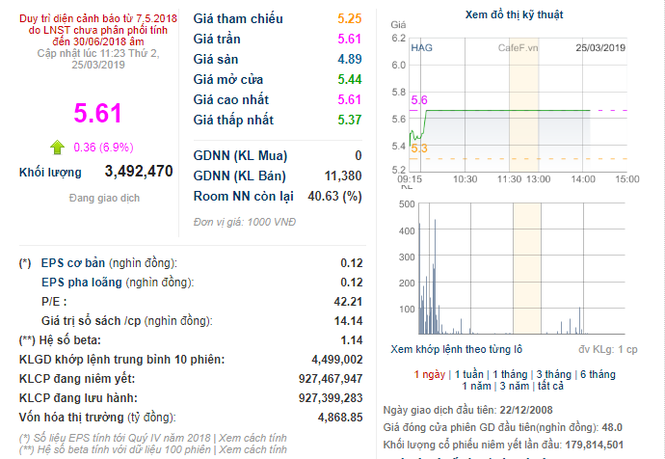Click the HAG ticker label on chart
Viewport: 665px width, 459px height.
(422, 48)
